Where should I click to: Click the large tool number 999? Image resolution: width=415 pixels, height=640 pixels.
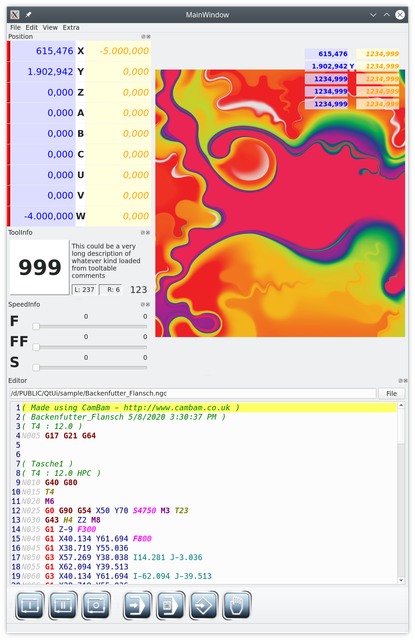tap(40, 267)
